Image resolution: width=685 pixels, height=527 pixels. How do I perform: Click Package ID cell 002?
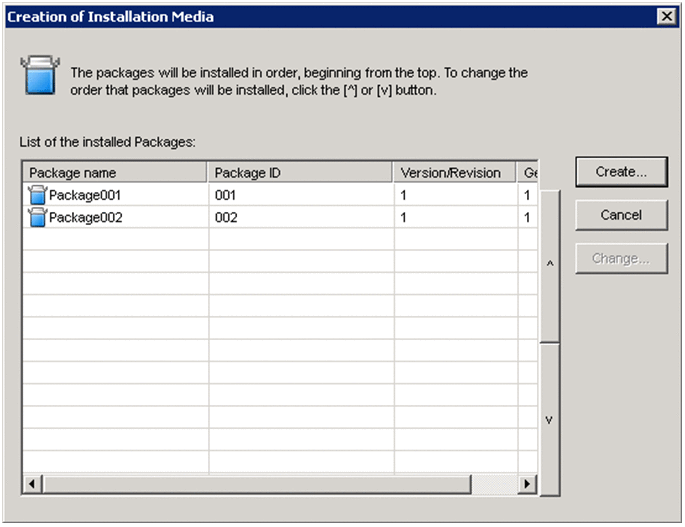tap(301, 217)
